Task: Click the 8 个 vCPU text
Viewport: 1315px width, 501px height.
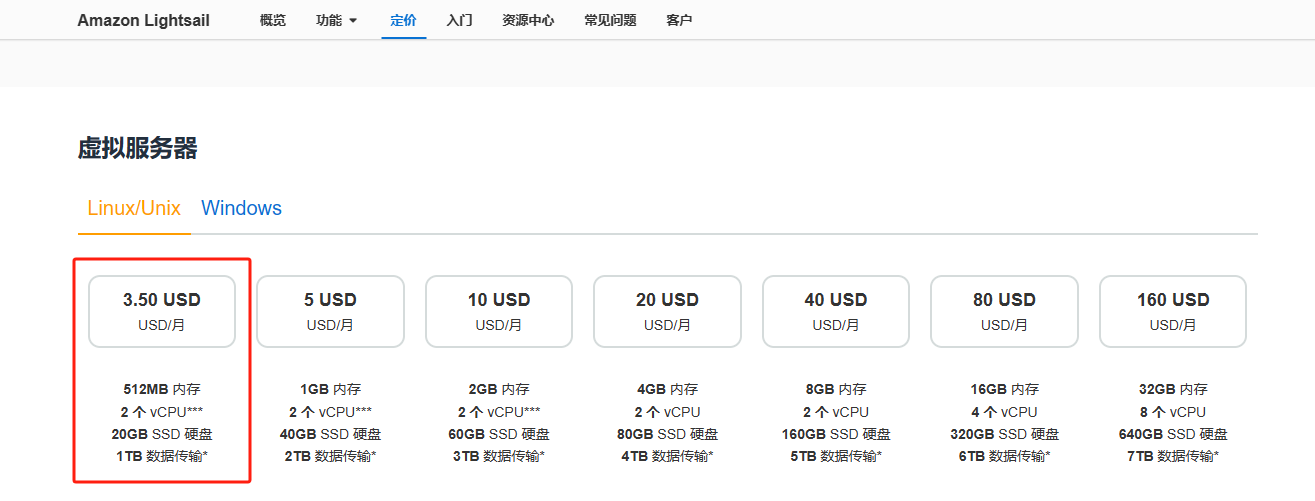Action: tap(1173, 412)
